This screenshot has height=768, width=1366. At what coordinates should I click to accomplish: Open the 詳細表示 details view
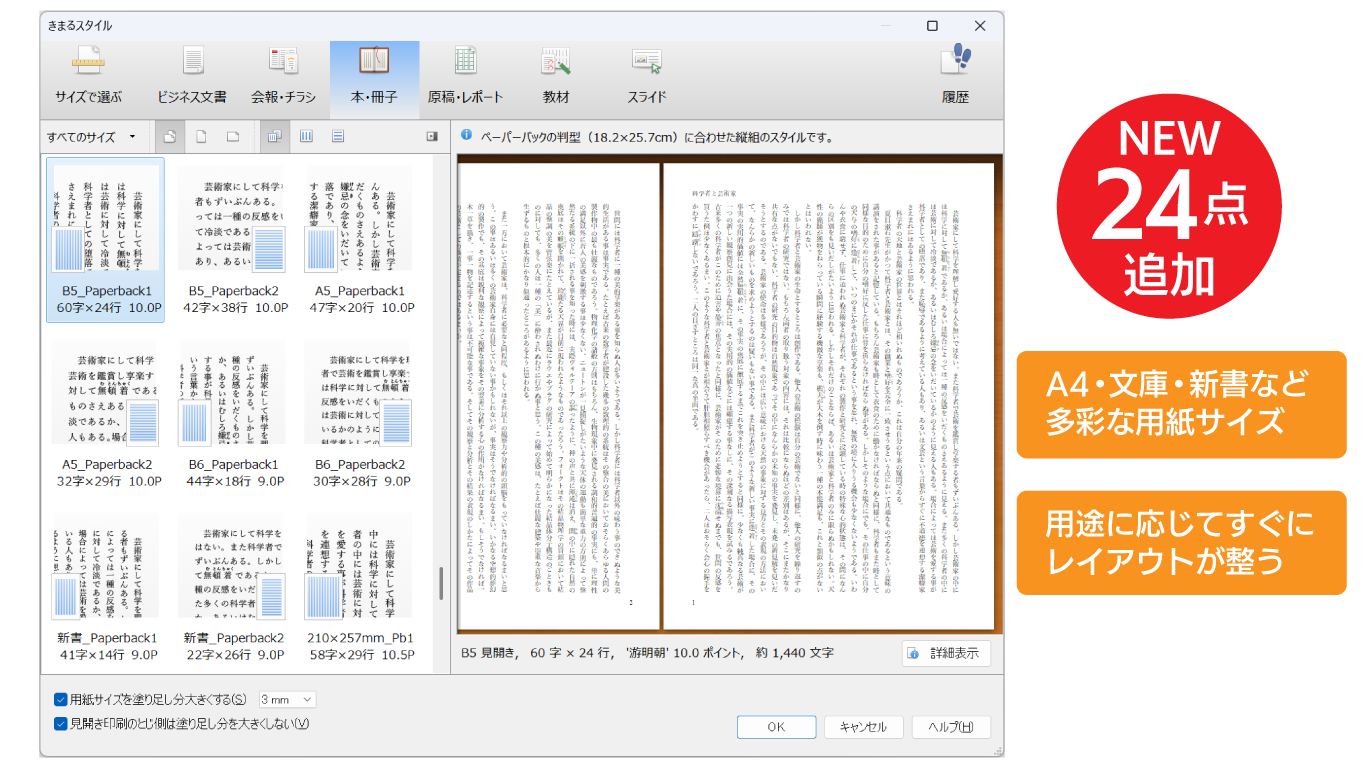pos(945,654)
